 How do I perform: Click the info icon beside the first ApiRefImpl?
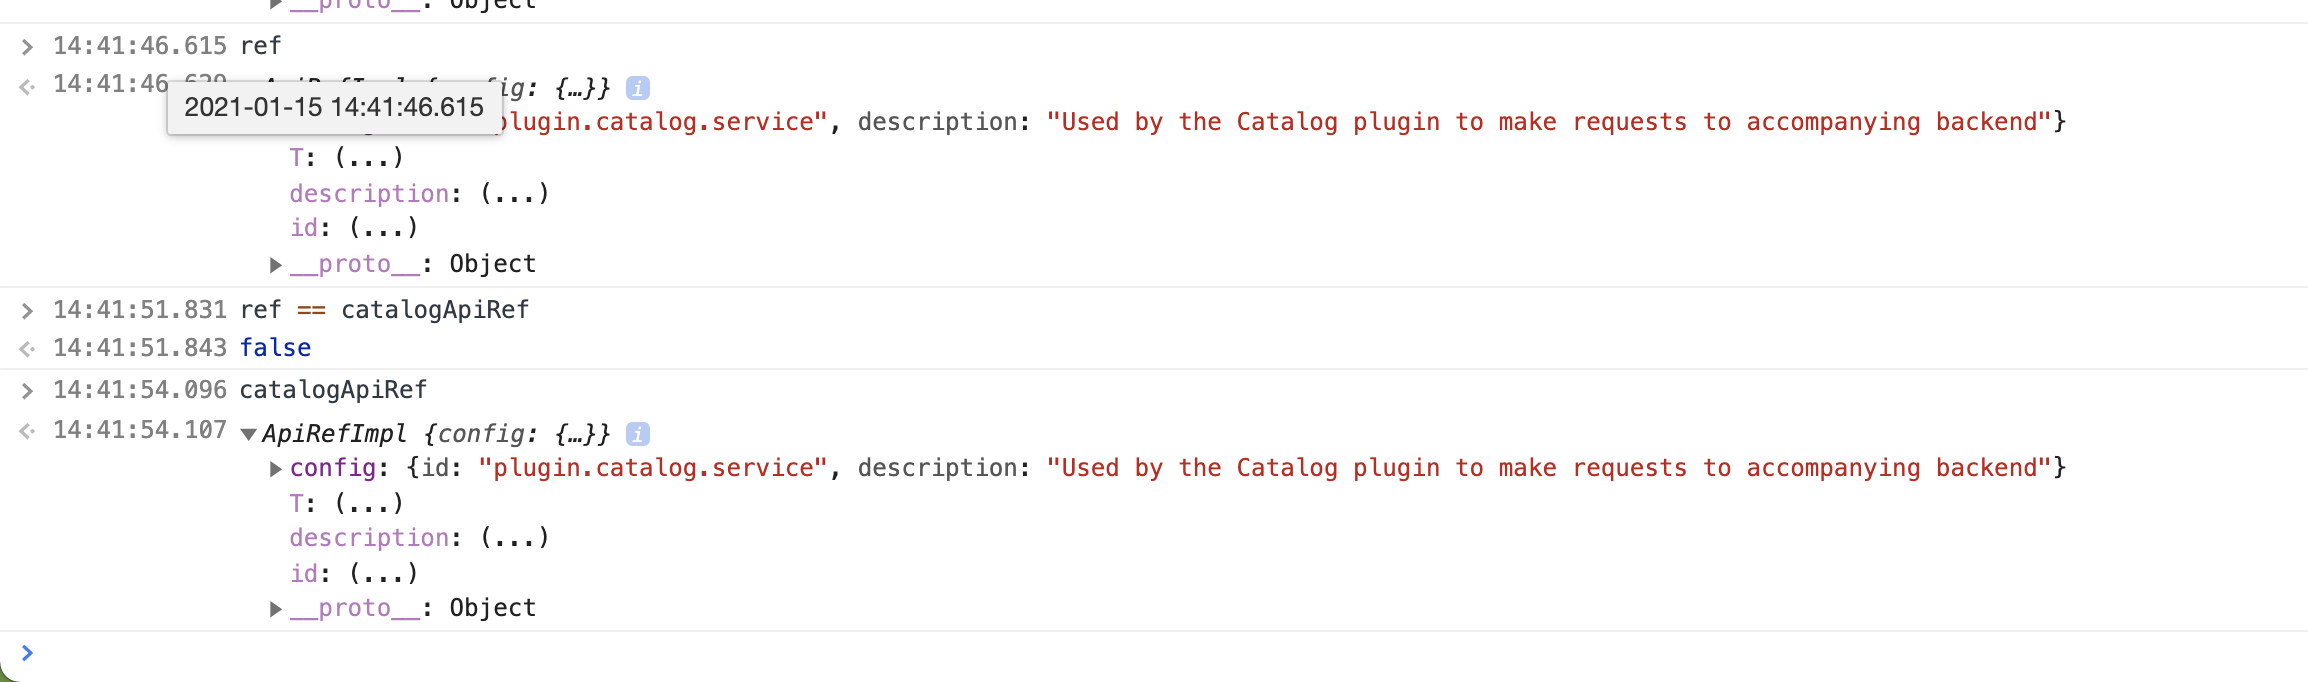[x=637, y=87]
